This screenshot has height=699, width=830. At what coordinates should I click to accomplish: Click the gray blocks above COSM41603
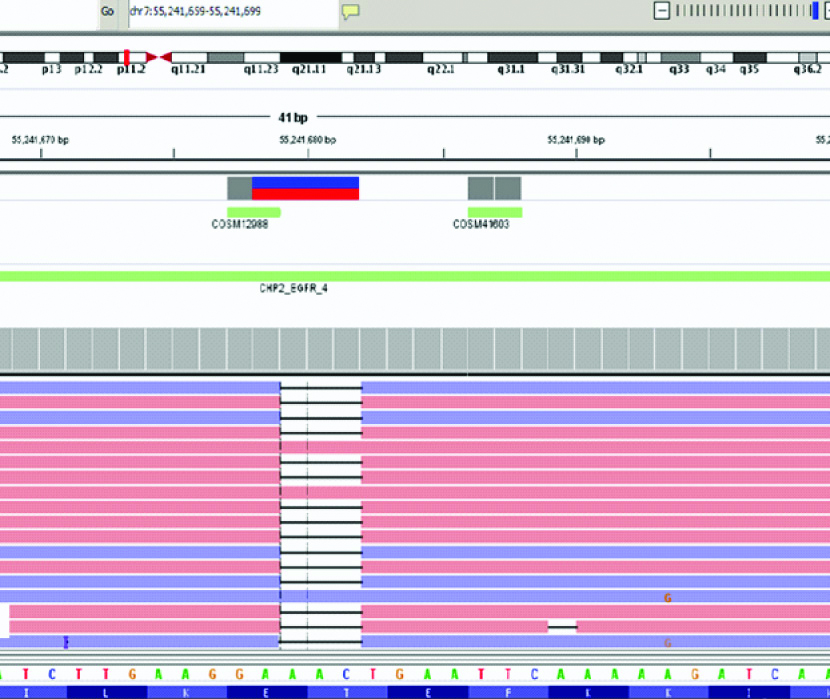tap(494, 188)
